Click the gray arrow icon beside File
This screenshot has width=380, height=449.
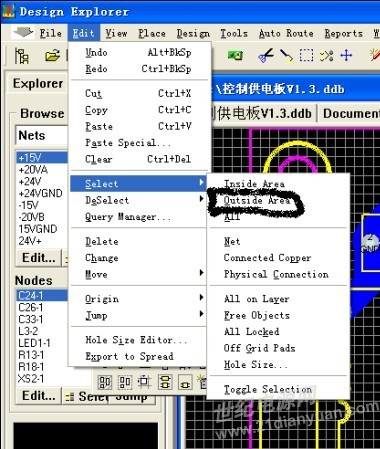[x=22, y=32]
